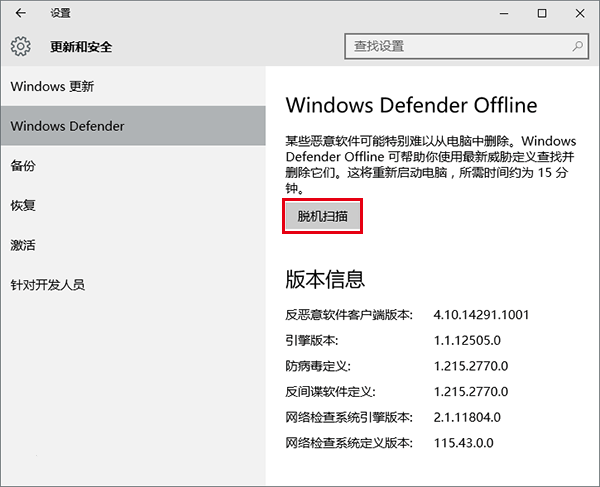Image resolution: width=600 pixels, height=487 pixels.
Task: Click the 版本信息 heading
Action: point(325,279)
